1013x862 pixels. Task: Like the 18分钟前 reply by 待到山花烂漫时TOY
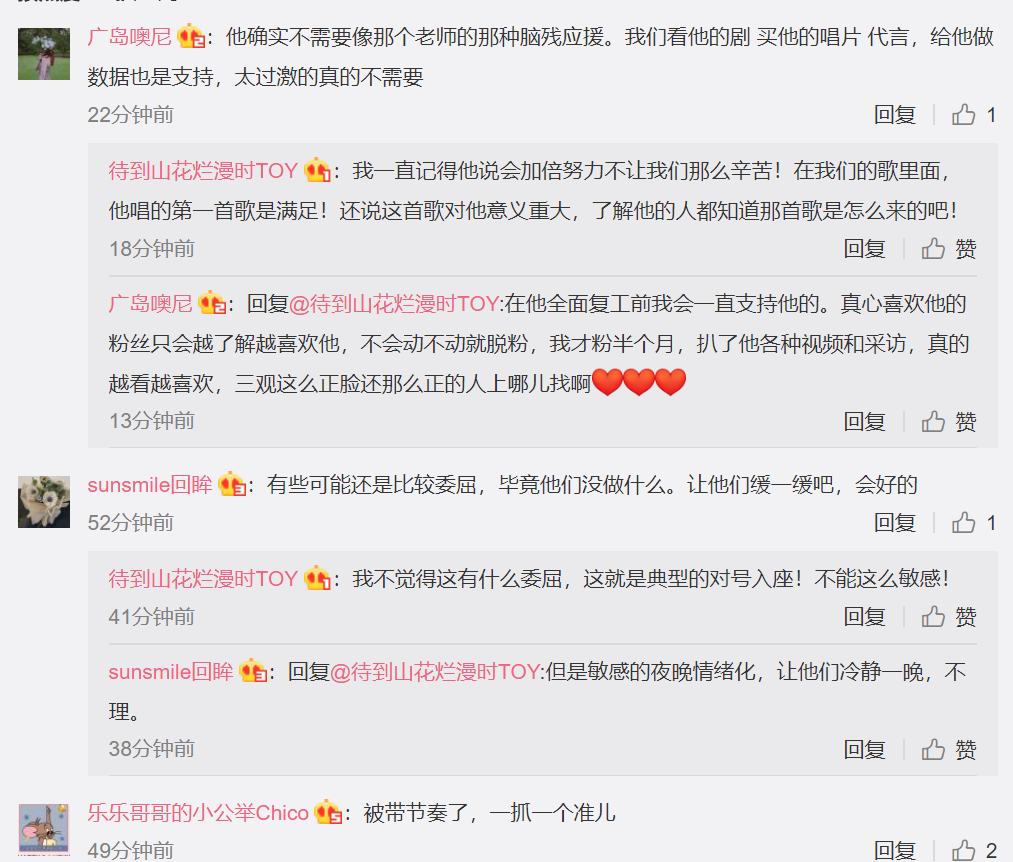(948, 249)
